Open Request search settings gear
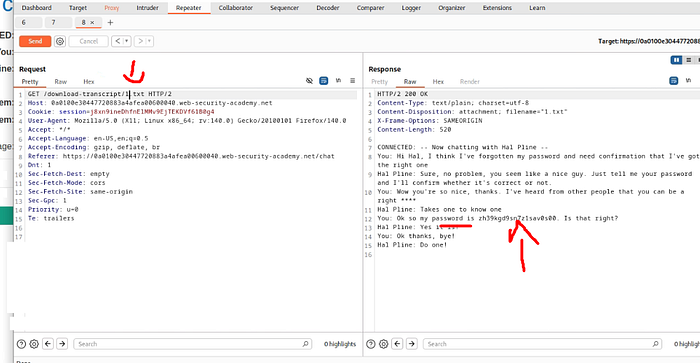 tap(34, 344)
